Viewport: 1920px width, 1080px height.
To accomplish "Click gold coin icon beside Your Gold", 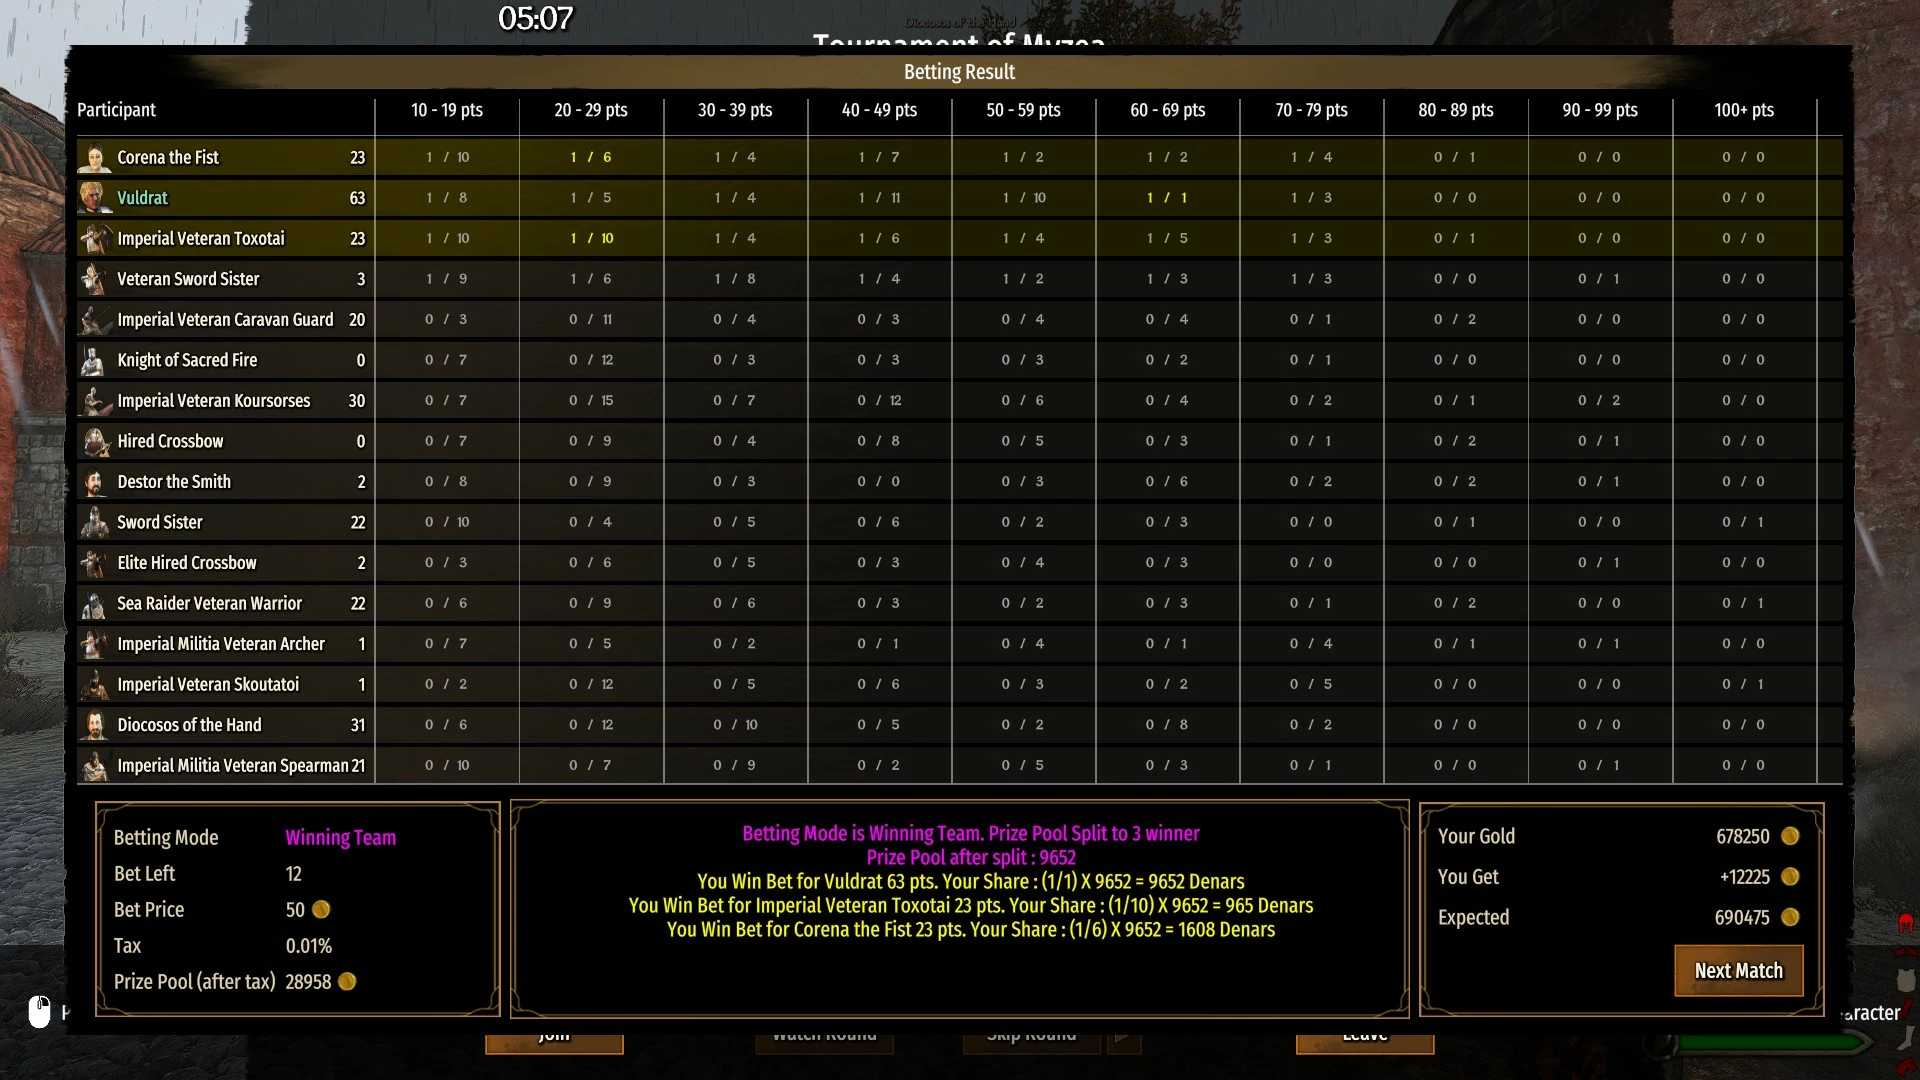I will point(1790,836).
